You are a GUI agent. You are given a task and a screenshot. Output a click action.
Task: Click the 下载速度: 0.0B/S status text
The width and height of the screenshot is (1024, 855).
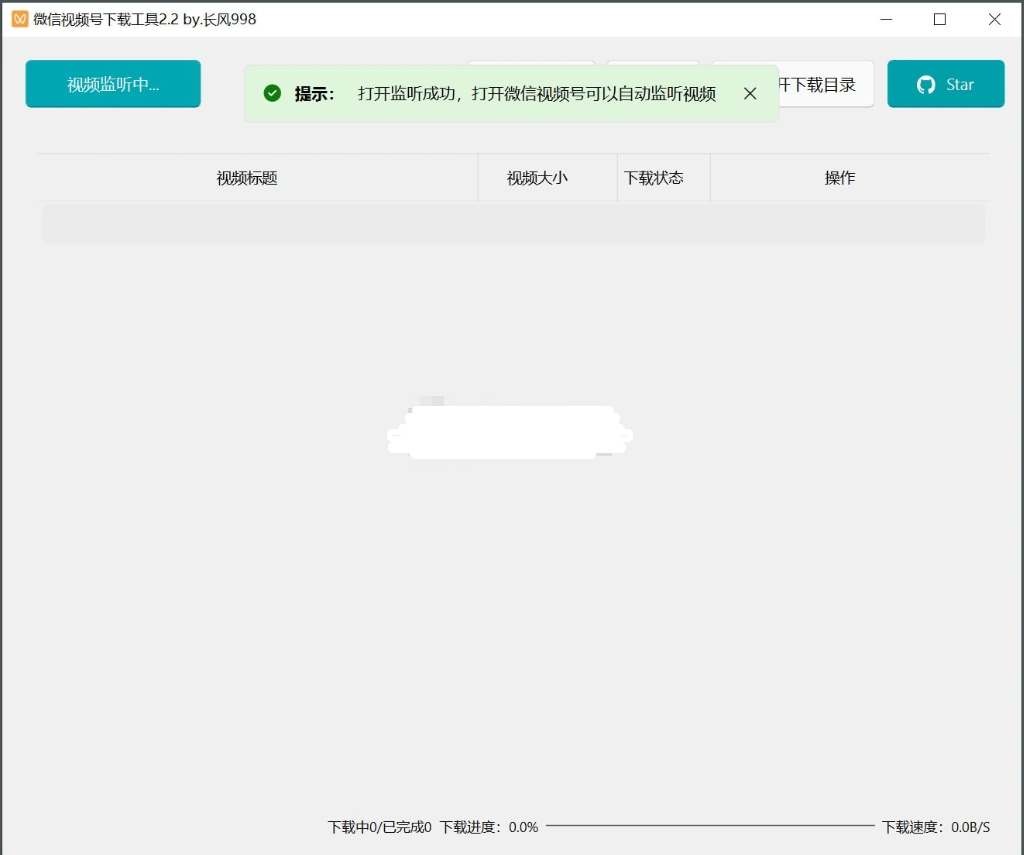pos(936,827)
